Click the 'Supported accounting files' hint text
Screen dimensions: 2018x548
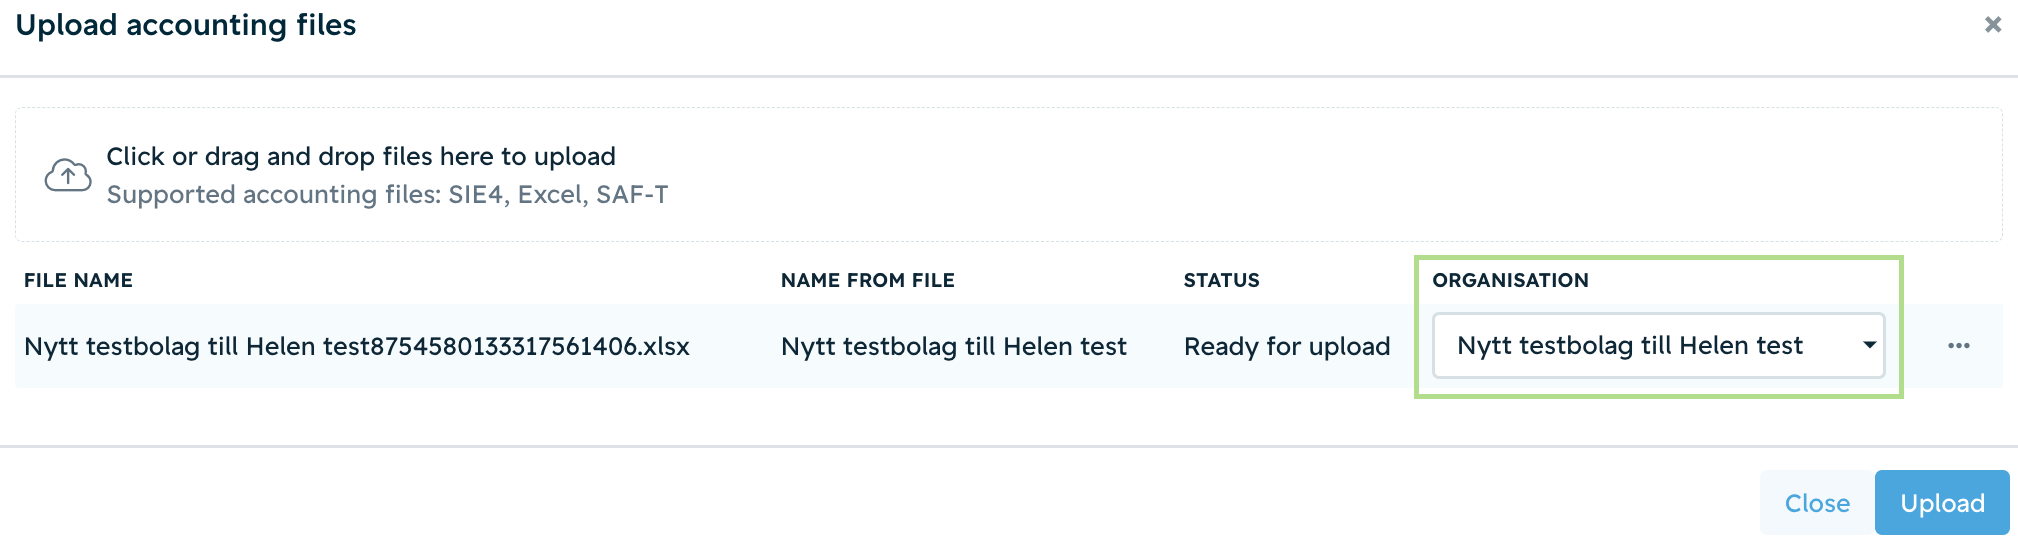[387, 194]
